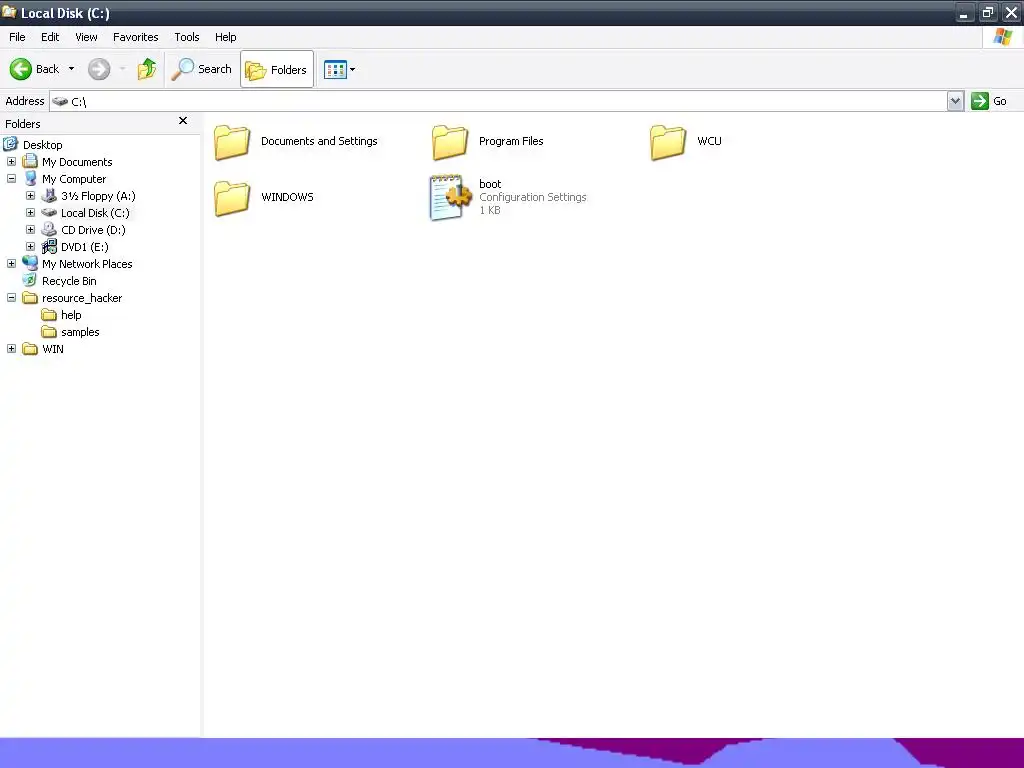Select the Documents and Settings folder icon
The height and width of the screenshot is (768, 1024).
click(232, 142)
